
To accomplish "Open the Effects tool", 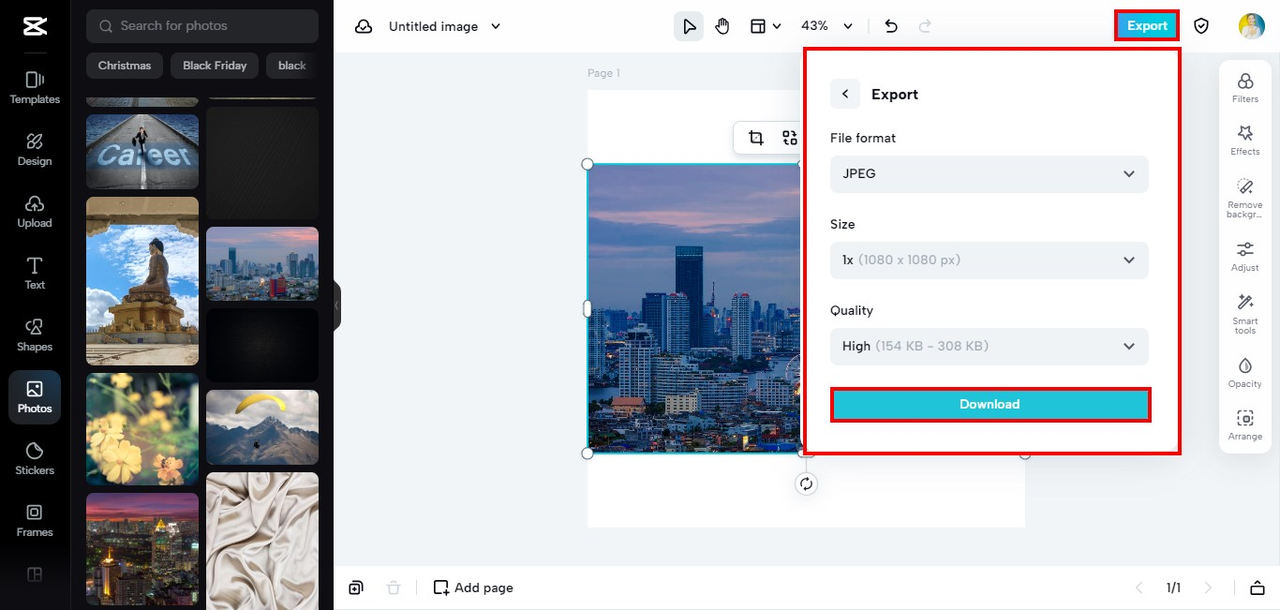I will [x=1245, y=140].
